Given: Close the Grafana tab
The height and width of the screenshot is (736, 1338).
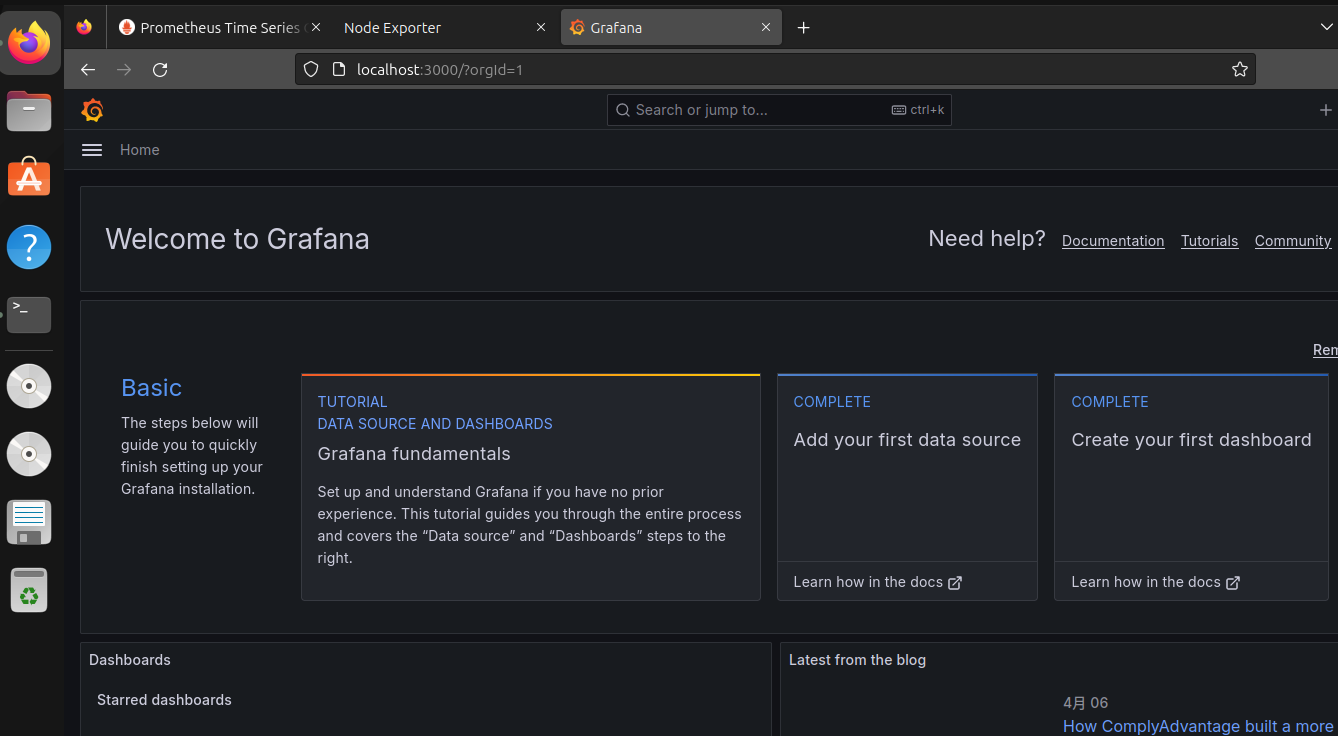Looking at the screenshot, I should coord(767,27).
